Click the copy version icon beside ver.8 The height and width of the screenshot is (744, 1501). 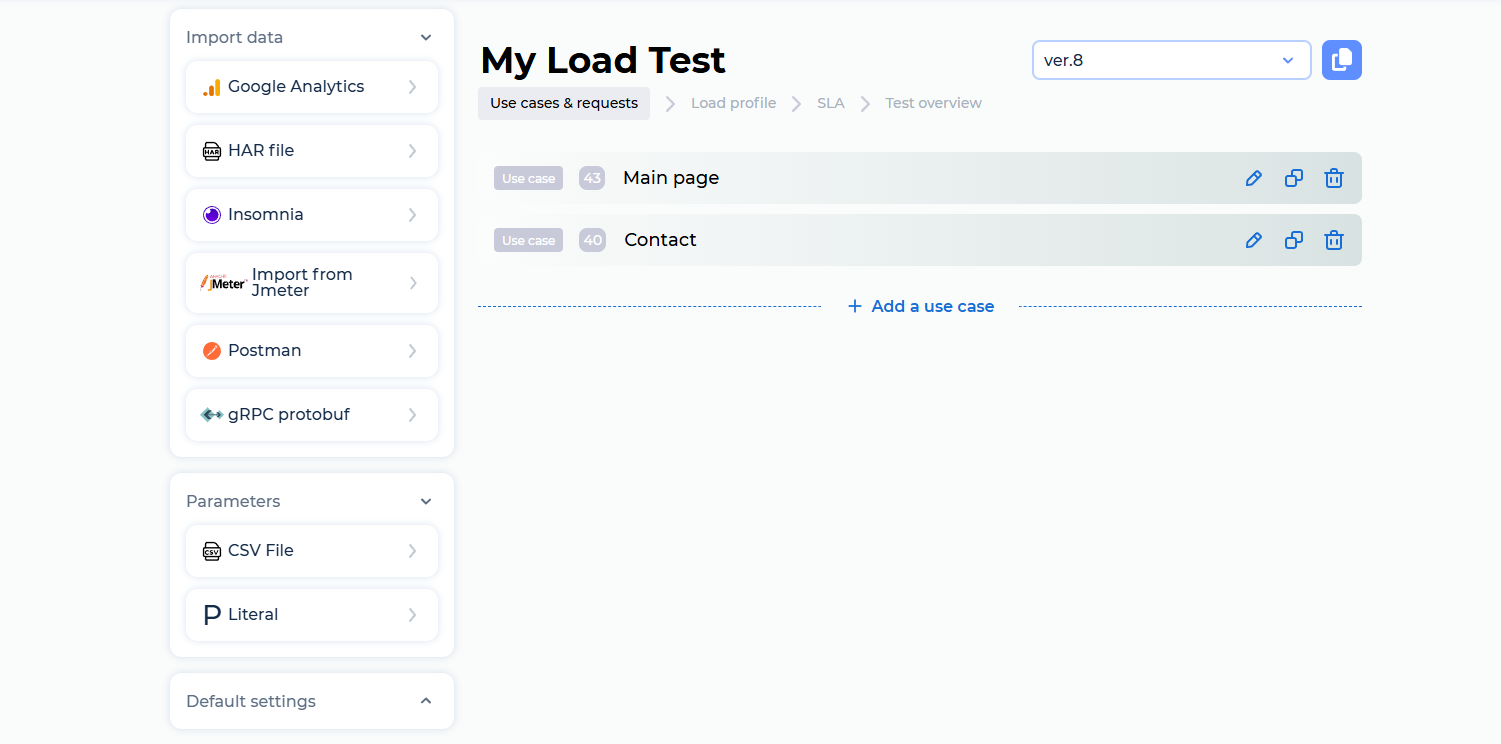[x=1341, y=60]
